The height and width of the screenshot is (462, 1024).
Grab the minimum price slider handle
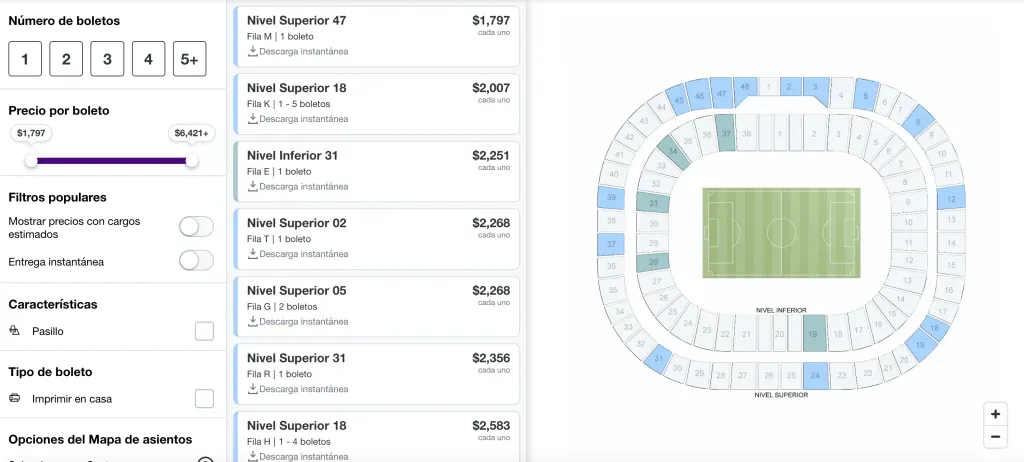pos(31,161)
